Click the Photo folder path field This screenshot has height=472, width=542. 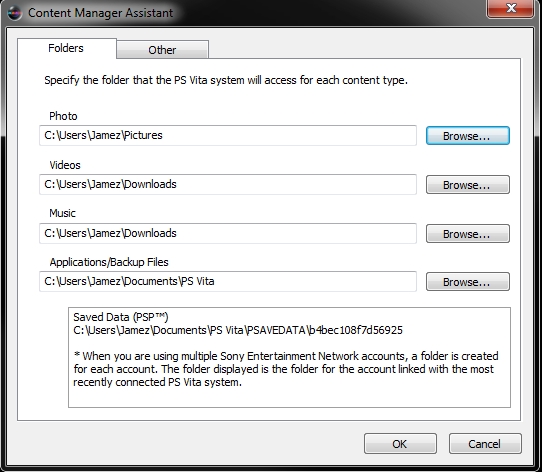tap(228, 136)
